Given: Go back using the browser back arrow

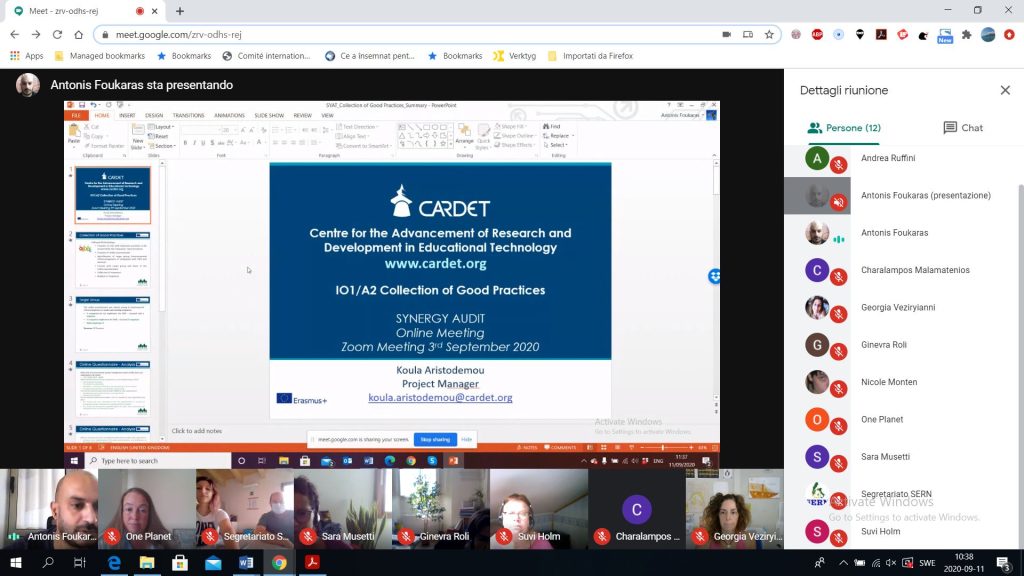Looking at the screenshot, I should (x=14, y=35).
